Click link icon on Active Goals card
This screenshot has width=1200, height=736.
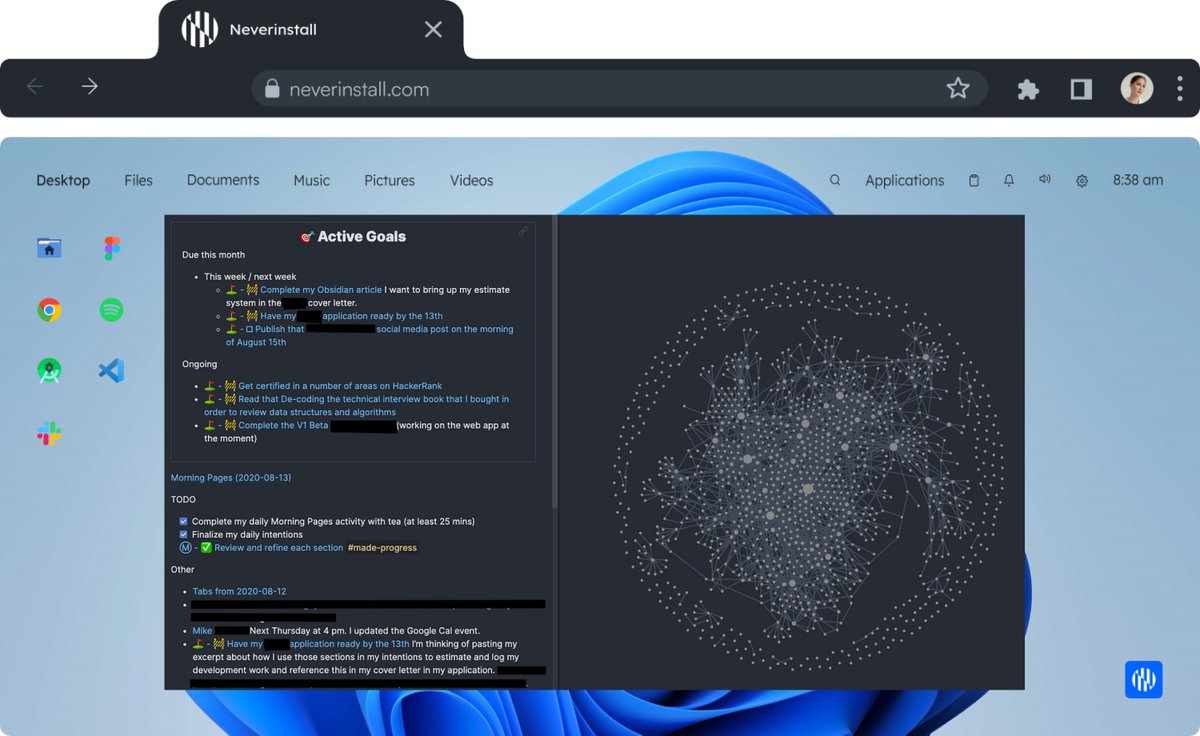pos(523,232)
